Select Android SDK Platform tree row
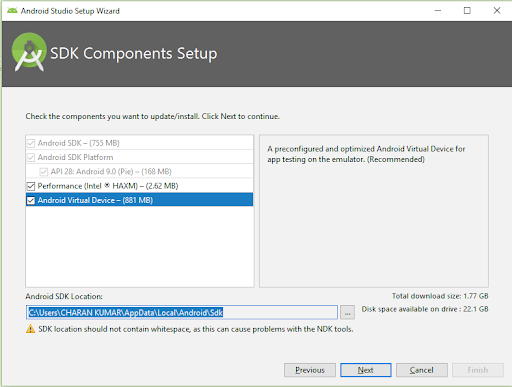The width and height of the screenshot is (512, 387). [x=139, y=157]
